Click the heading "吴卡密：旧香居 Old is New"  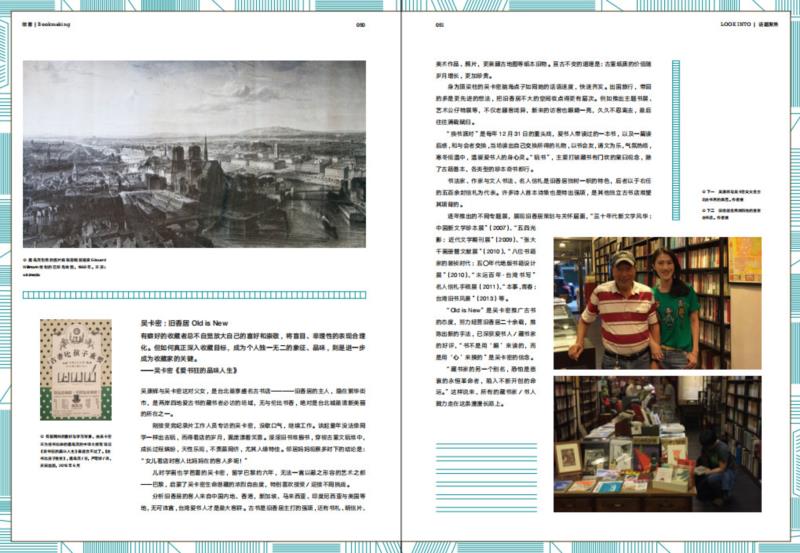pos(185,323)
